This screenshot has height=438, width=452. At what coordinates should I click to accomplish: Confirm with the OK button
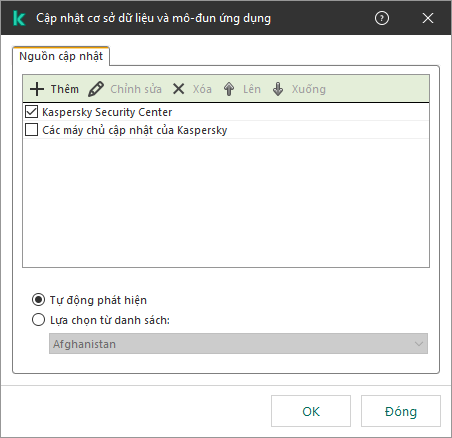pyautogui.click(x=311, y=411)
